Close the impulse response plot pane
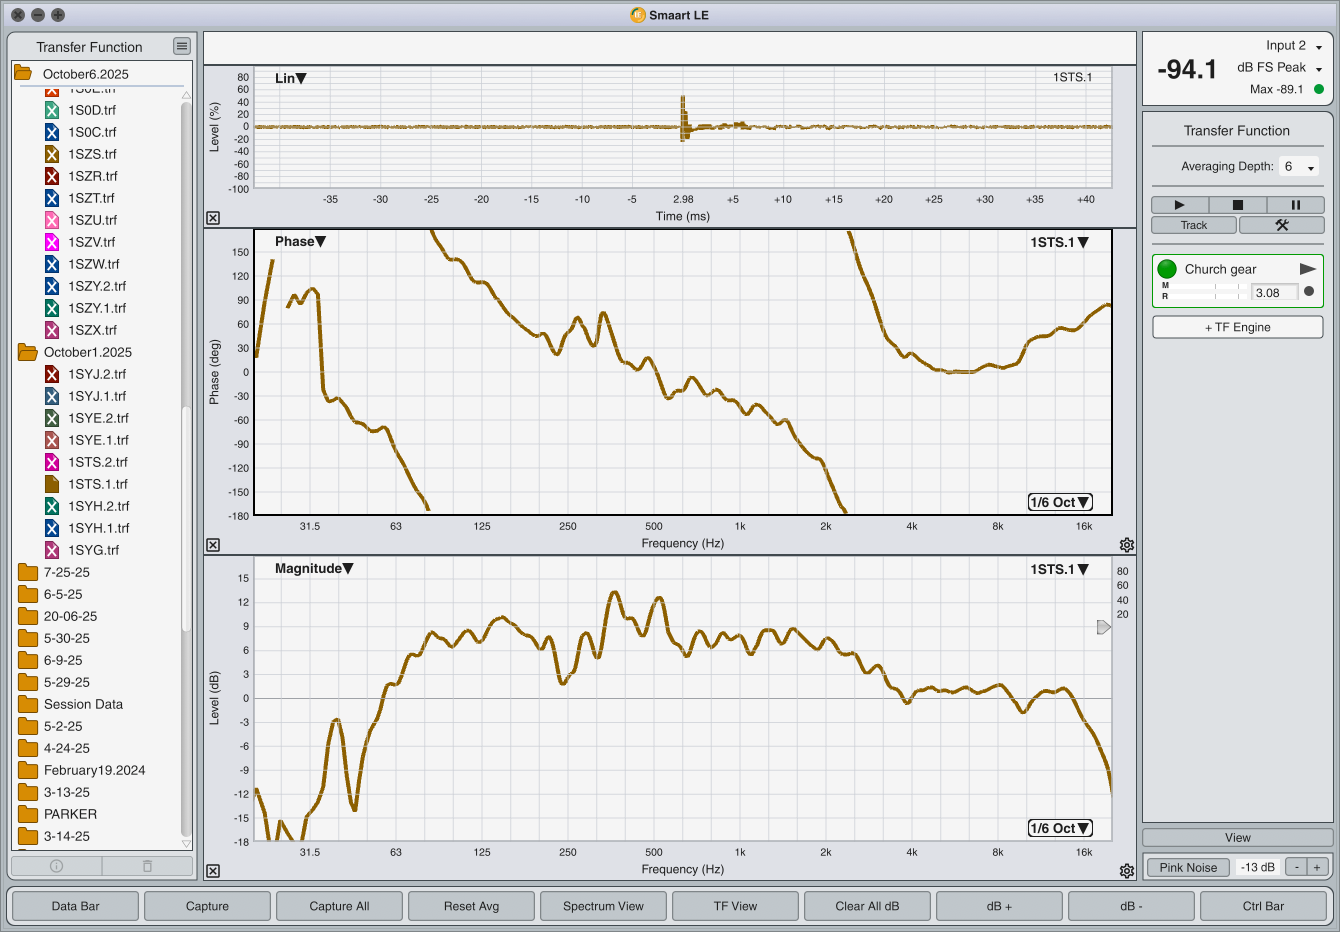This screenshot has height=932, width=1340. point(213,218)
